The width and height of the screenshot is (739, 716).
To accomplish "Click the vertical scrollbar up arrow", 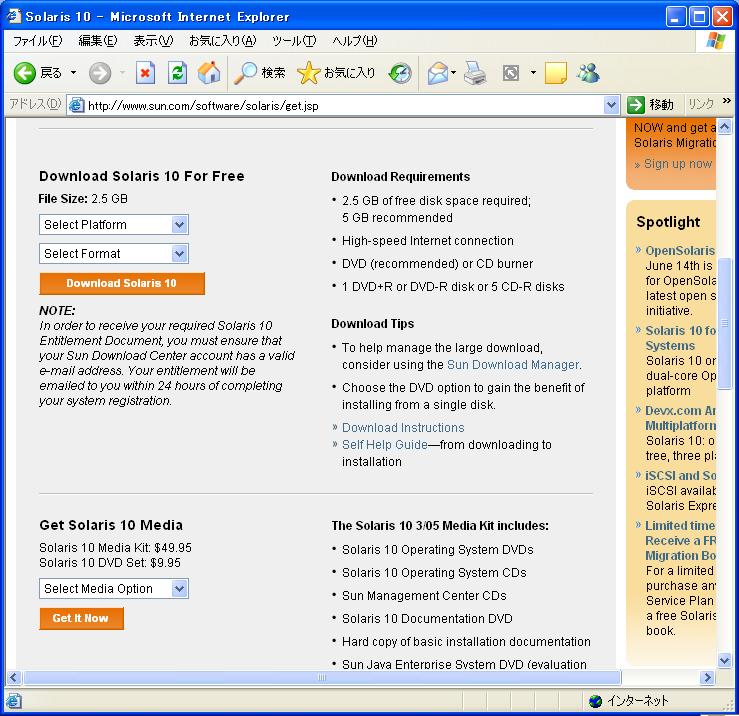I will point(724,126).
